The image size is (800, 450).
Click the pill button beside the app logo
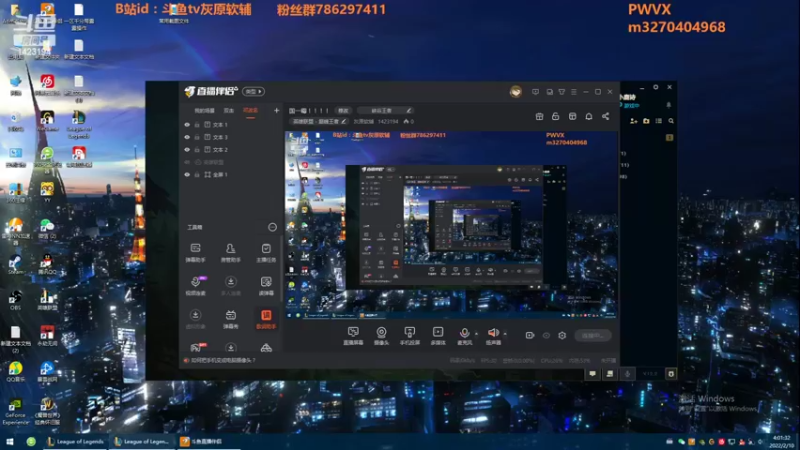pyautogui.click(x=254, y=91)
